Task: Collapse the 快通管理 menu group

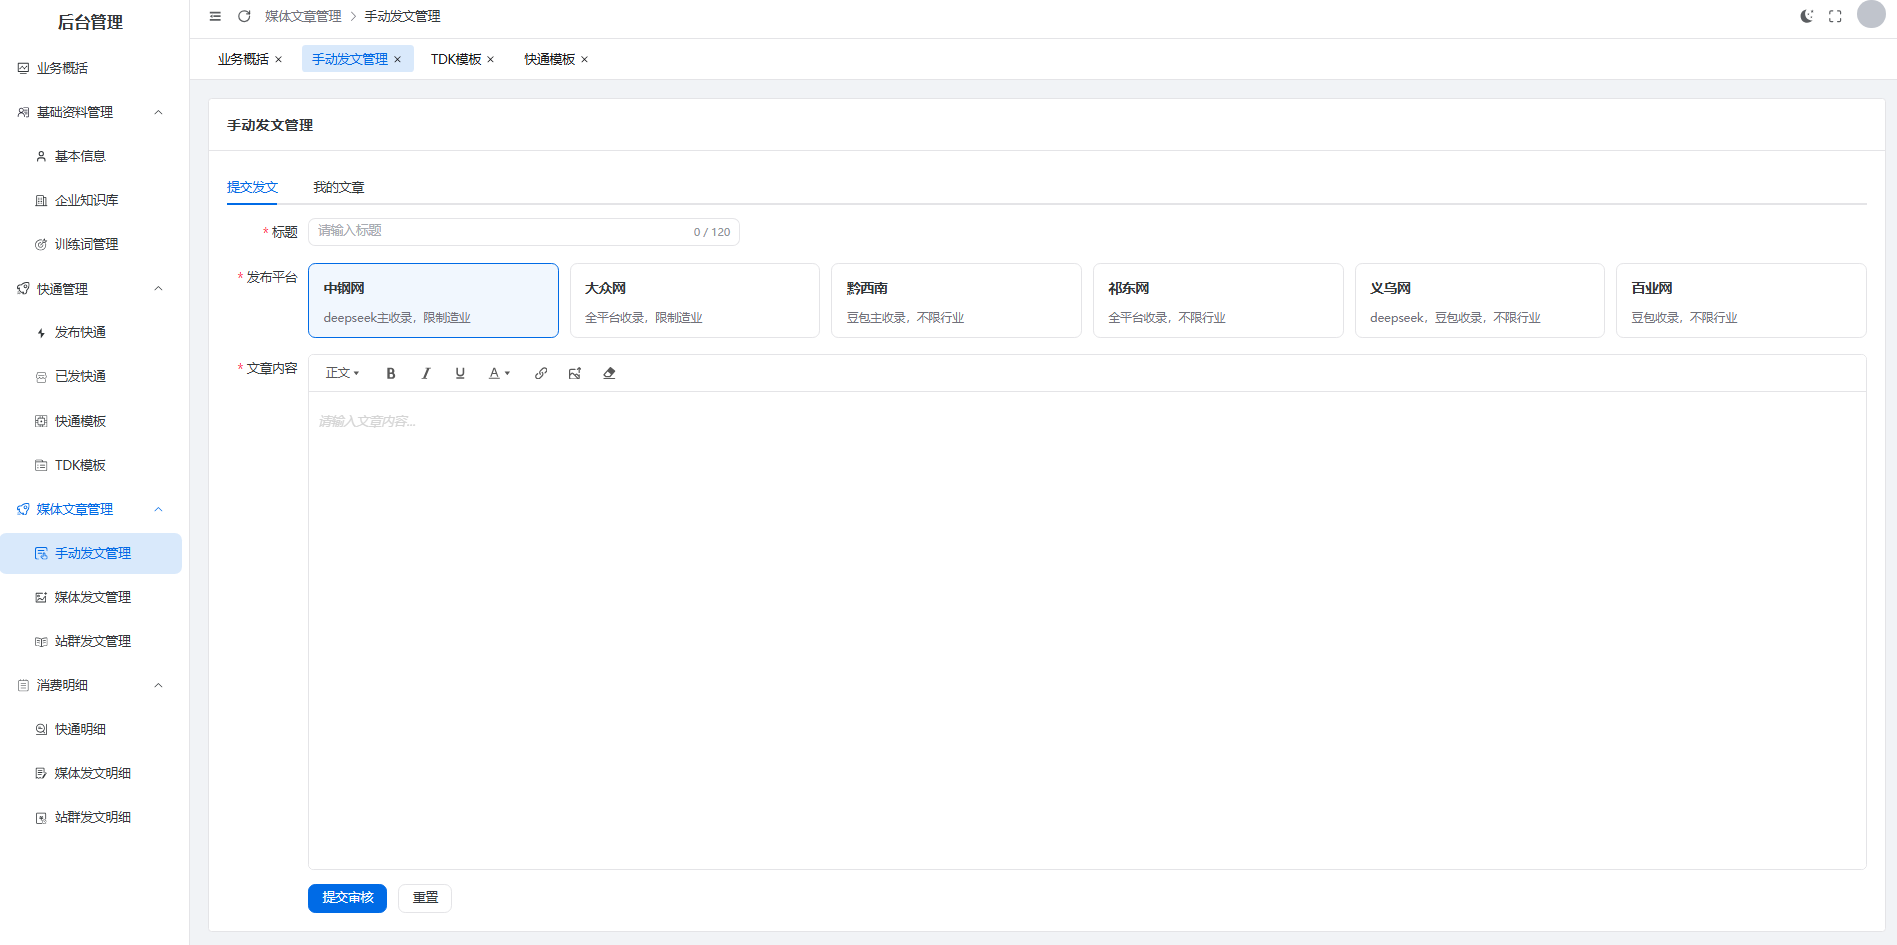Action: (x=158, y=289)
